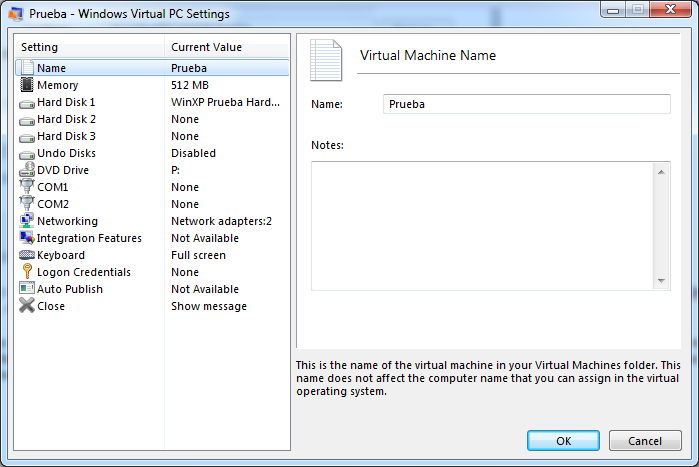
Task: Click the '512 MB' memory value
Action: [x=190, y=85]
